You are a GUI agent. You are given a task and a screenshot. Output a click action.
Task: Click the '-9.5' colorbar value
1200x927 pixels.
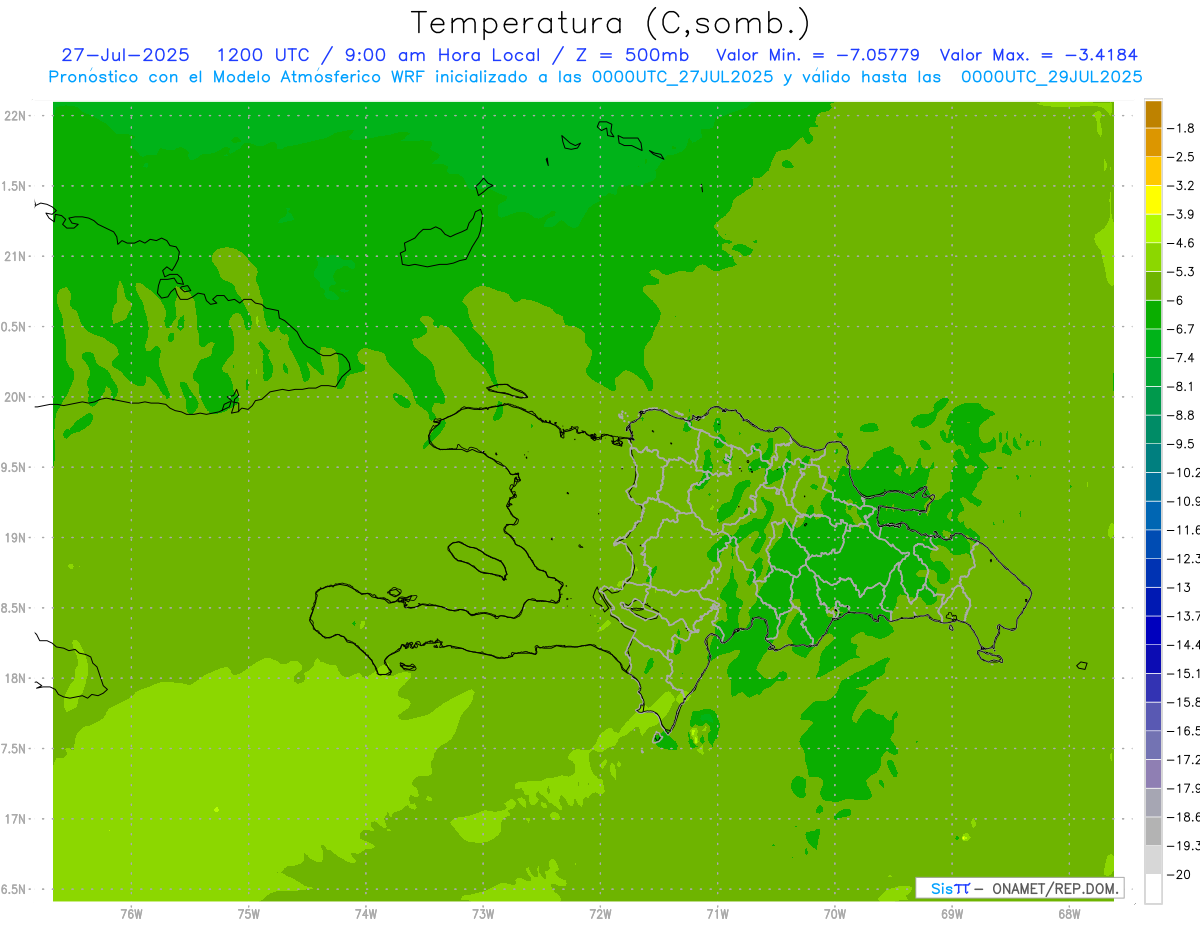pyautogui.click(x=1181, y=444)
